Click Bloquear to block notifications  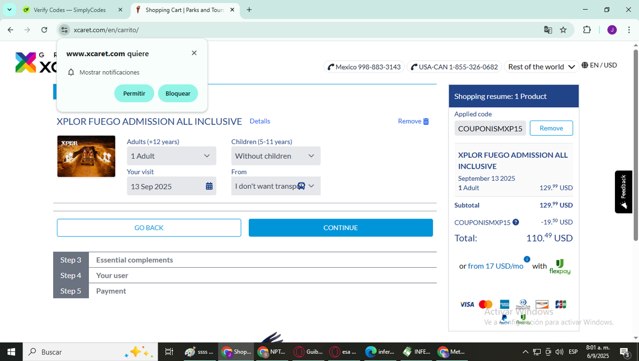pyautogui.click(x=178, y=93)
